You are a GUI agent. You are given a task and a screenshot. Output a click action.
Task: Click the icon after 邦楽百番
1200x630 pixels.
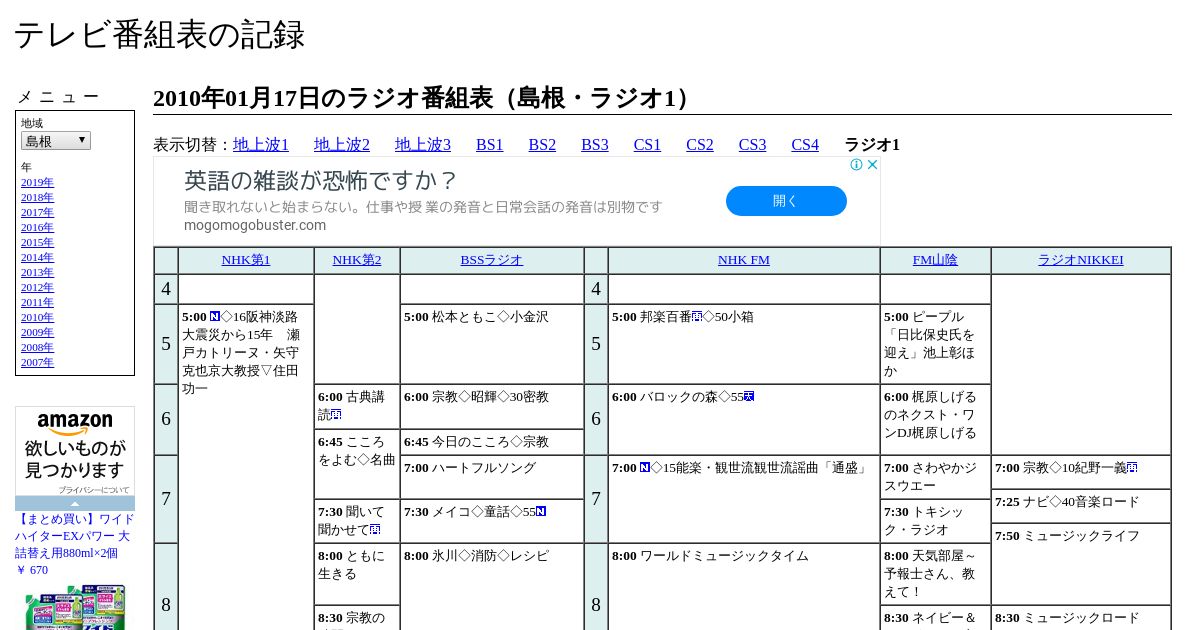697,317
